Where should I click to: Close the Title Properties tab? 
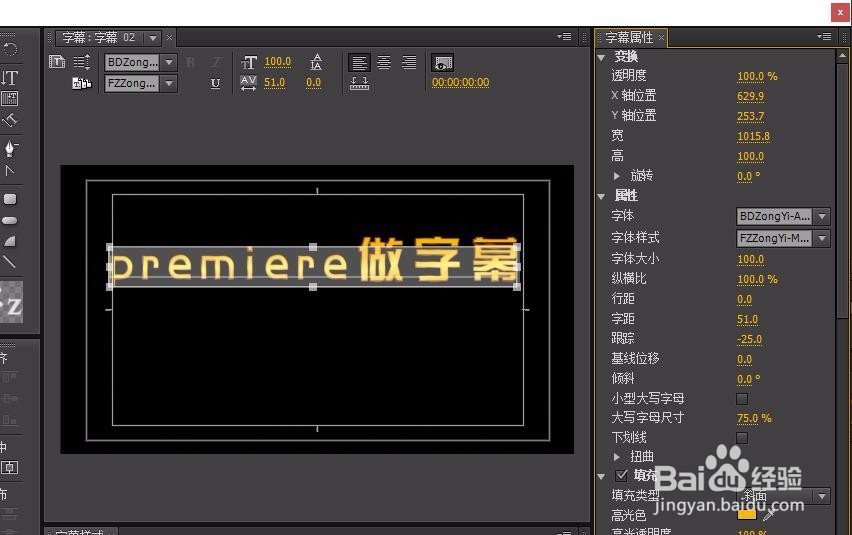[661, 37]
